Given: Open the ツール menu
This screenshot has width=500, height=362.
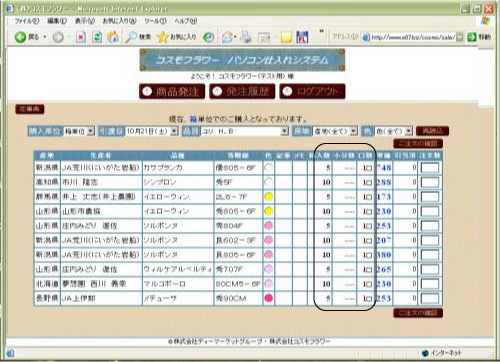Looking at the screenshot, I should point(155,21).
